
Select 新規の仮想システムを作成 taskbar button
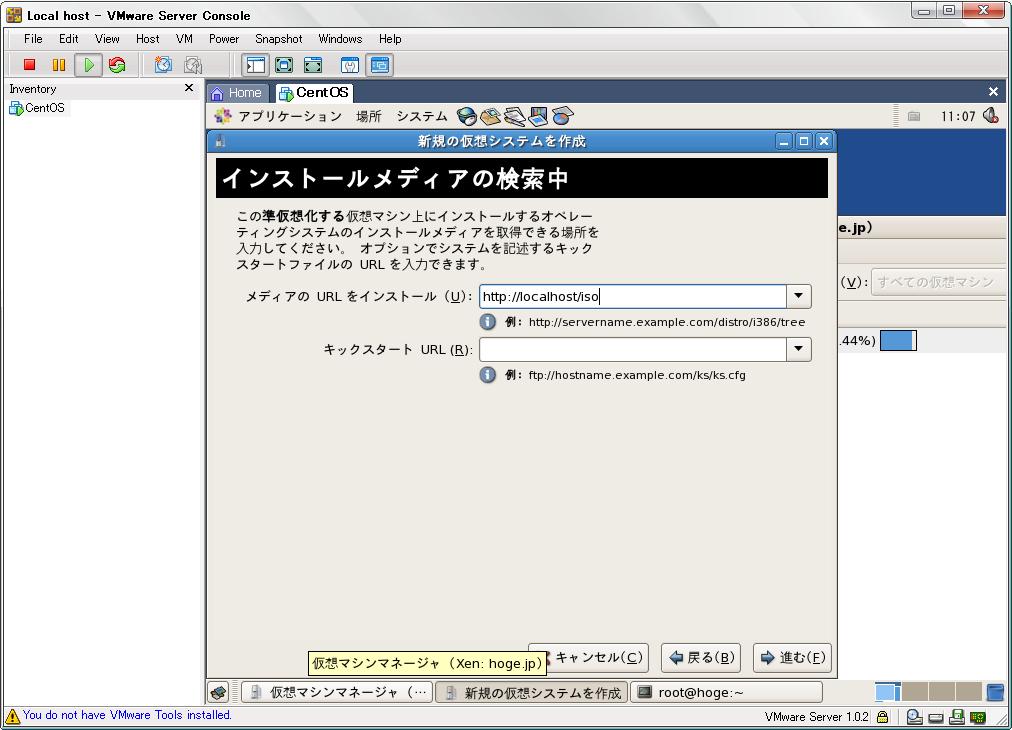pyautogui.click(x=532, y=693)
